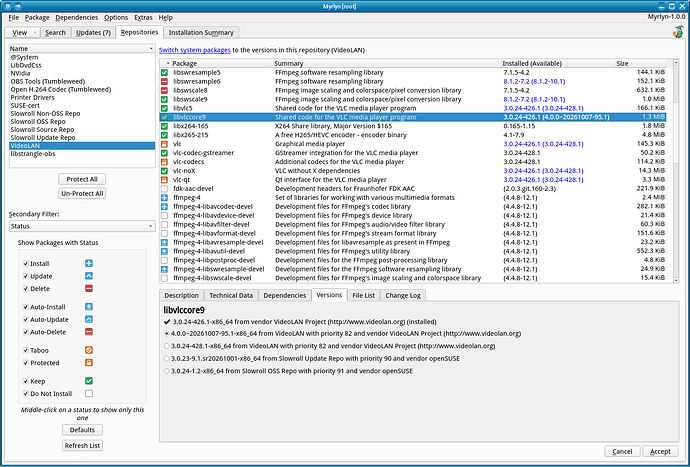Viewport: 690px width, 467px height.
Task: Click the Accept button
Action: (660, 451)
